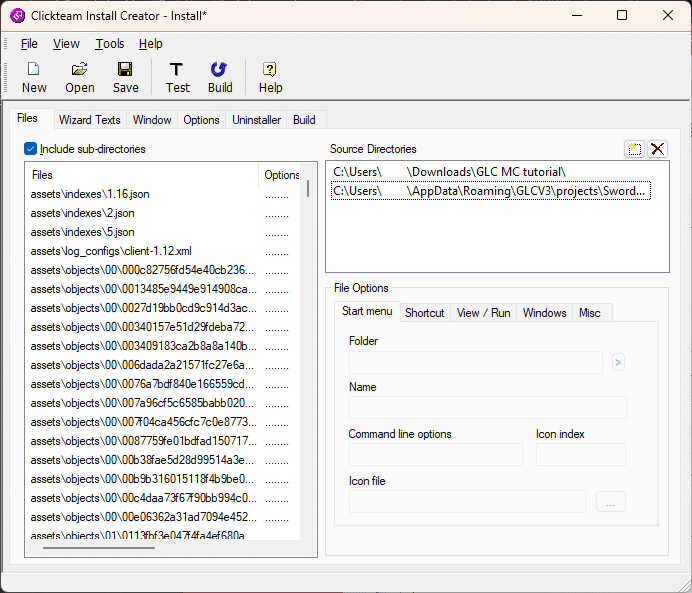Open the View / Run file options tab
692x593 pixels.
tap(484, 313)
